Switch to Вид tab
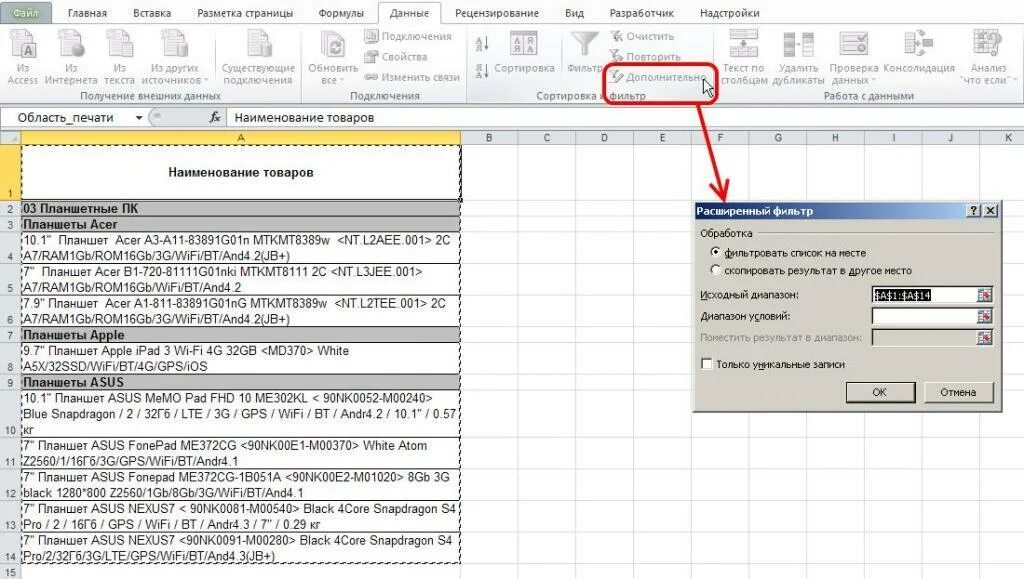Viewport: 1024px width, 579px height. click(x=574, y=13)
